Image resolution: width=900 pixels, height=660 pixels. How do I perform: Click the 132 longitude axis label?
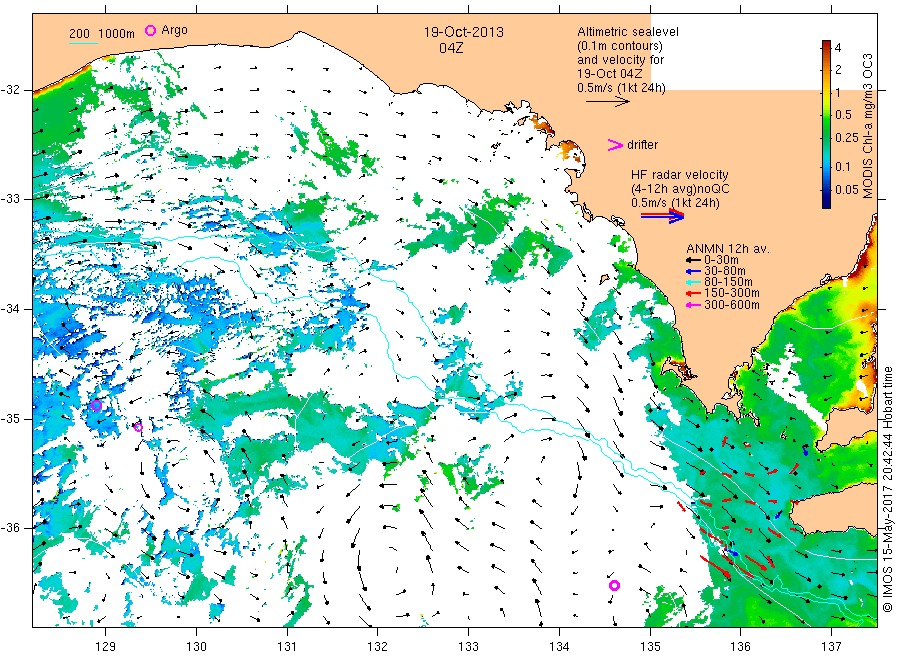(378, 647)
